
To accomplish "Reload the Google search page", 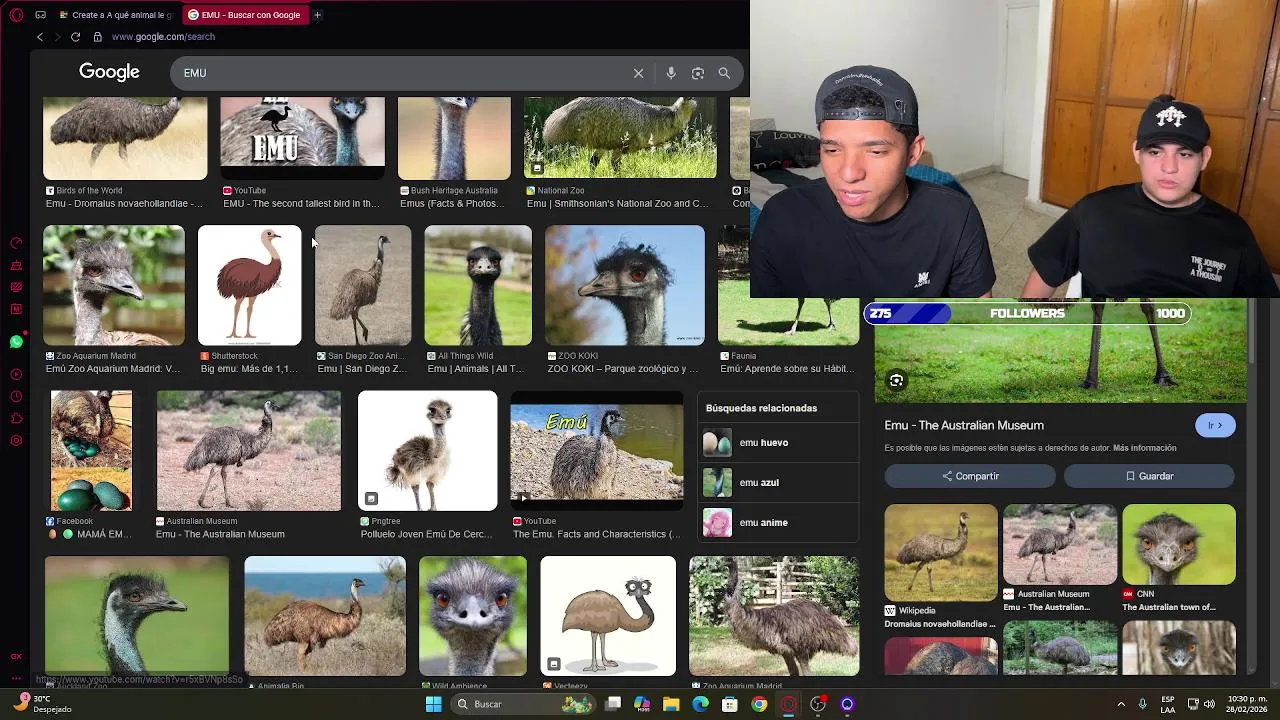I will (75, 37).
